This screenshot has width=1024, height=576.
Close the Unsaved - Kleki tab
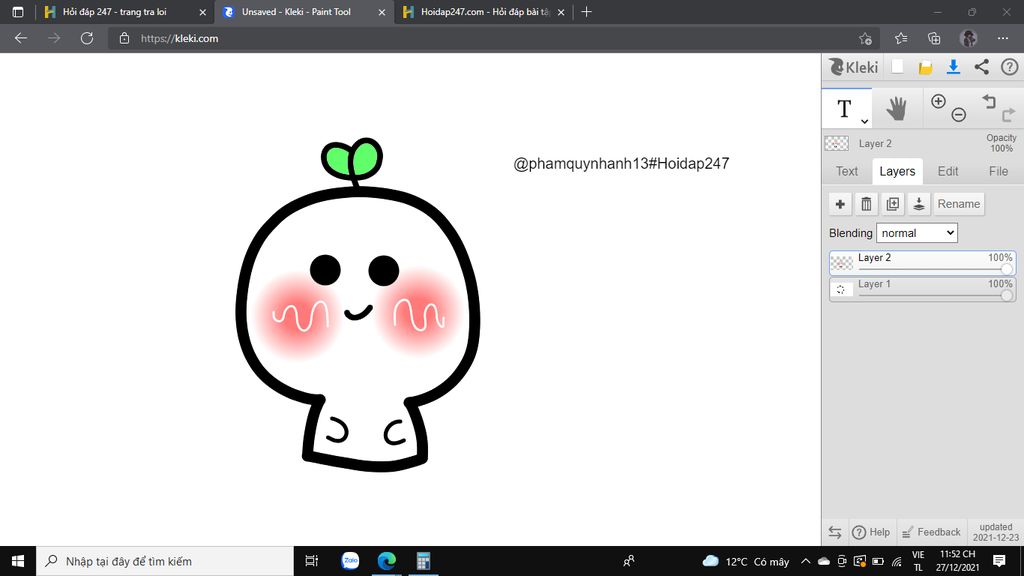381,12
